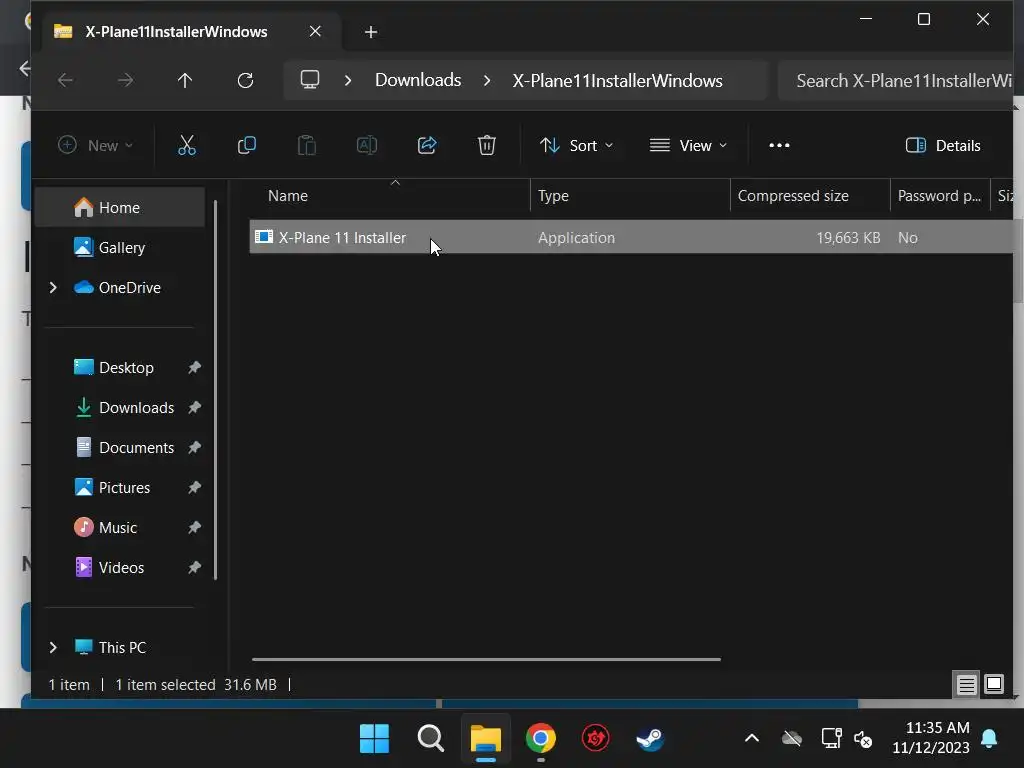Open the notification bell
This screenshot has width=1024, height=768.
click(x=989, y=739)
